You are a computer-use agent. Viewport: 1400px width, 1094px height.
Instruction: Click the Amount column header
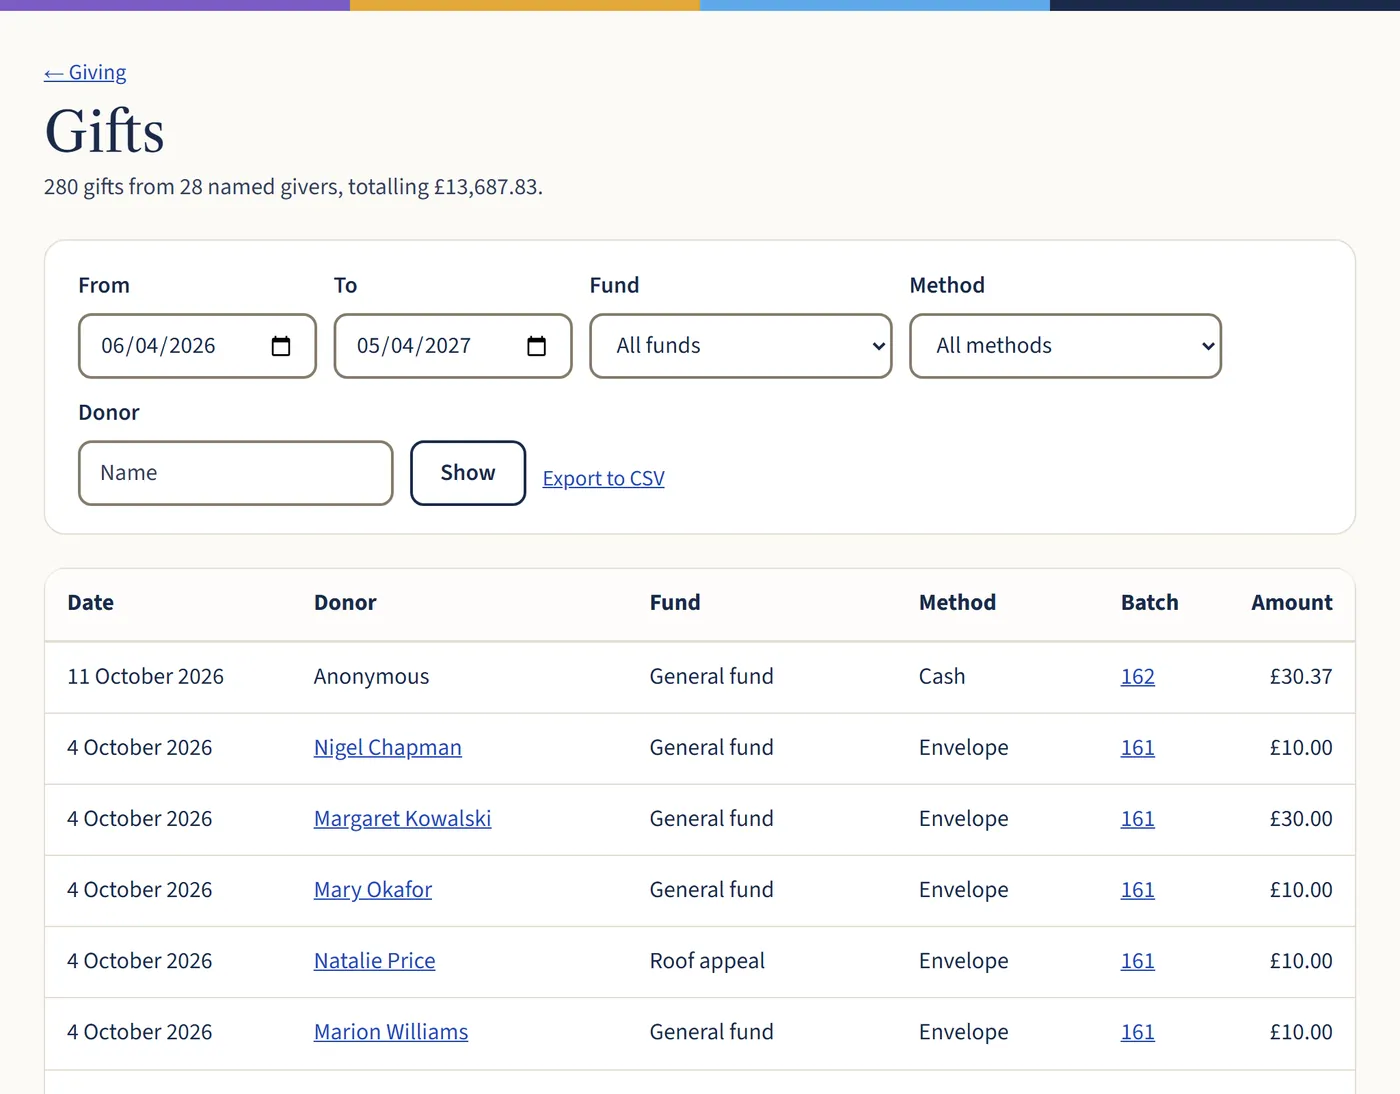[x=1292, y=603]
